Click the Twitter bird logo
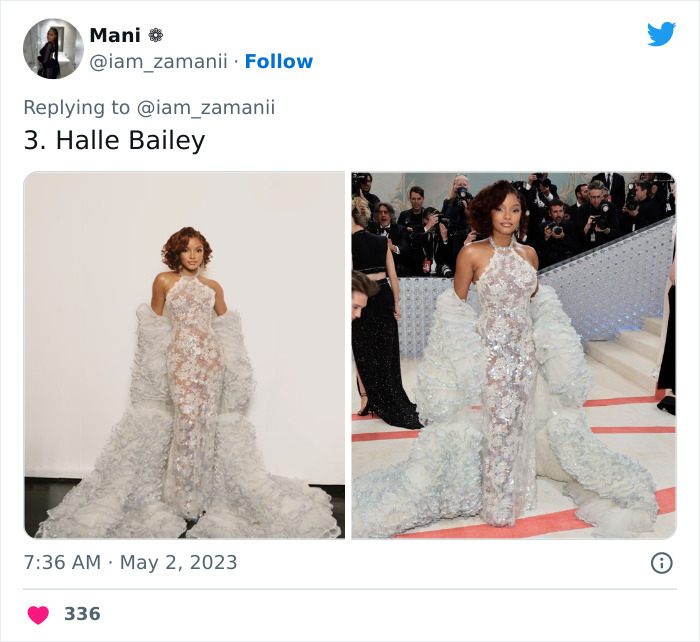Image resolution: width=700 pixels, height=642 pixels. (x=661, y=34)
